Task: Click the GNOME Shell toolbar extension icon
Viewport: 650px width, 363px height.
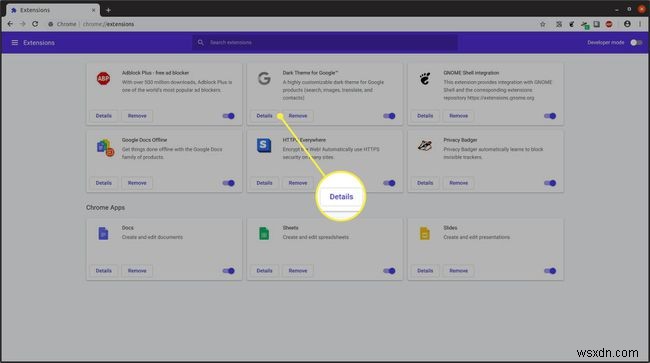Action: coord(572,24)
